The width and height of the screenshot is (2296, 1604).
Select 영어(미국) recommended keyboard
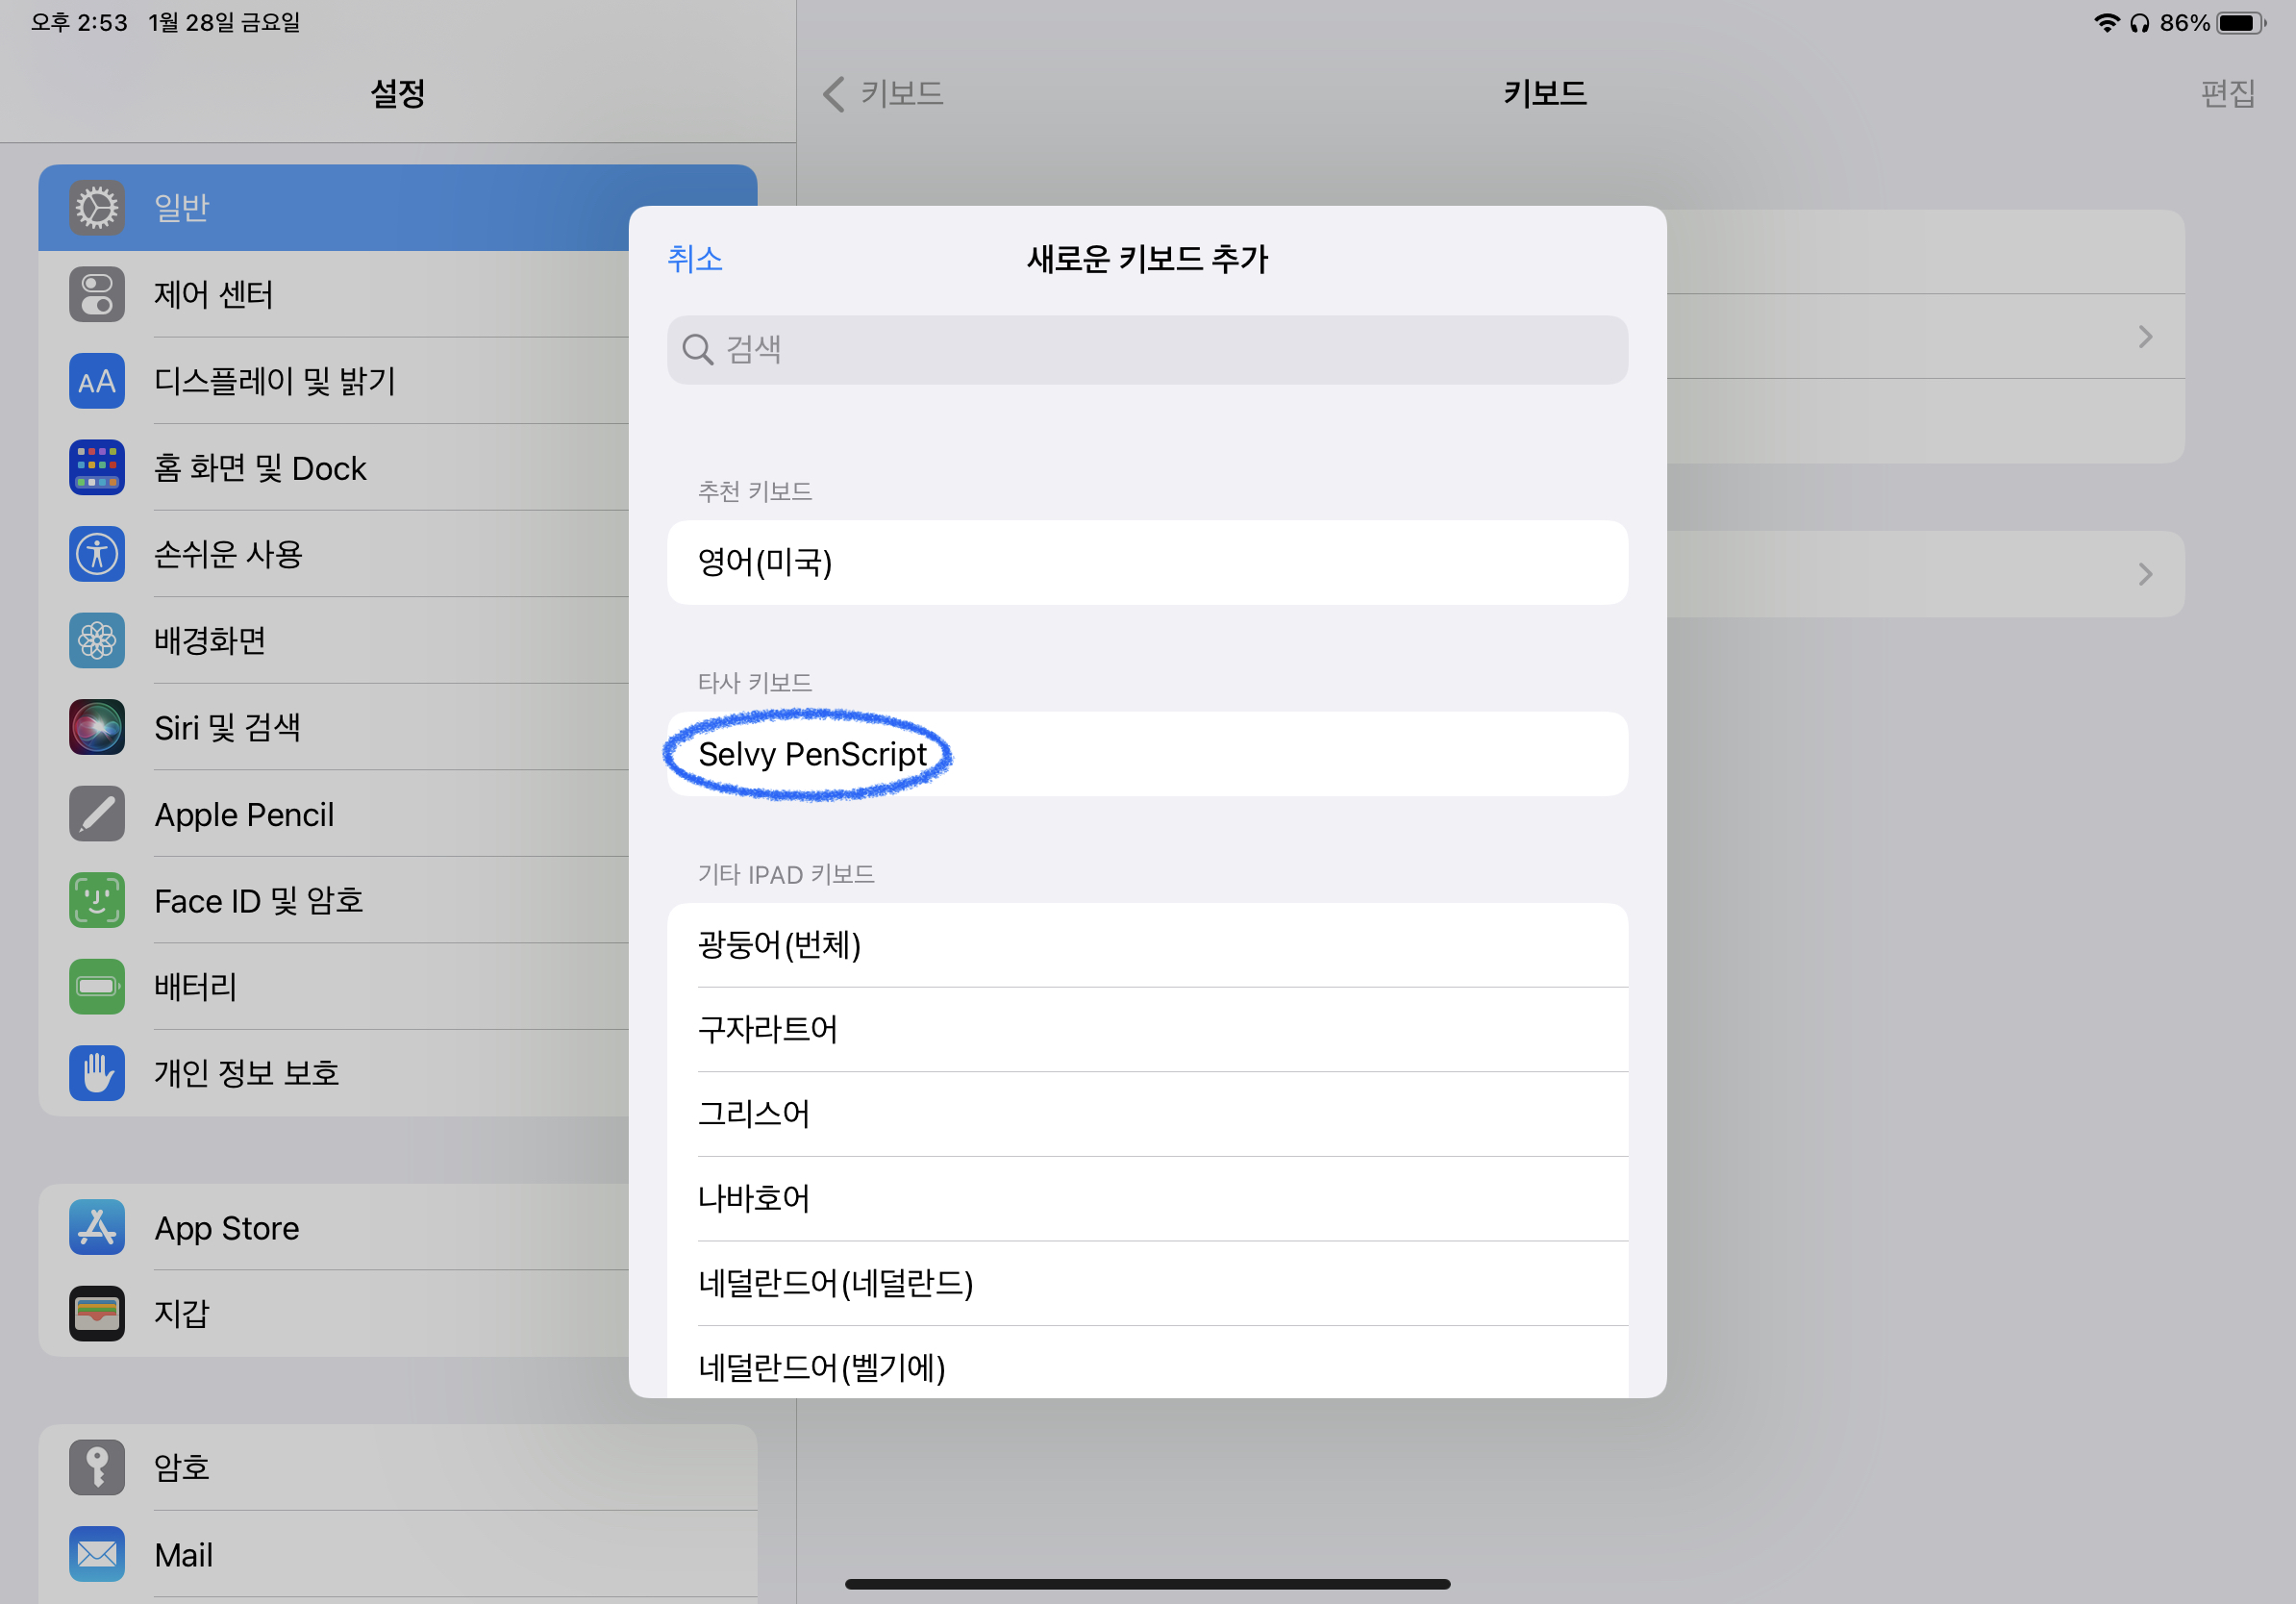pyautogui.click(x=1147, y=562)
